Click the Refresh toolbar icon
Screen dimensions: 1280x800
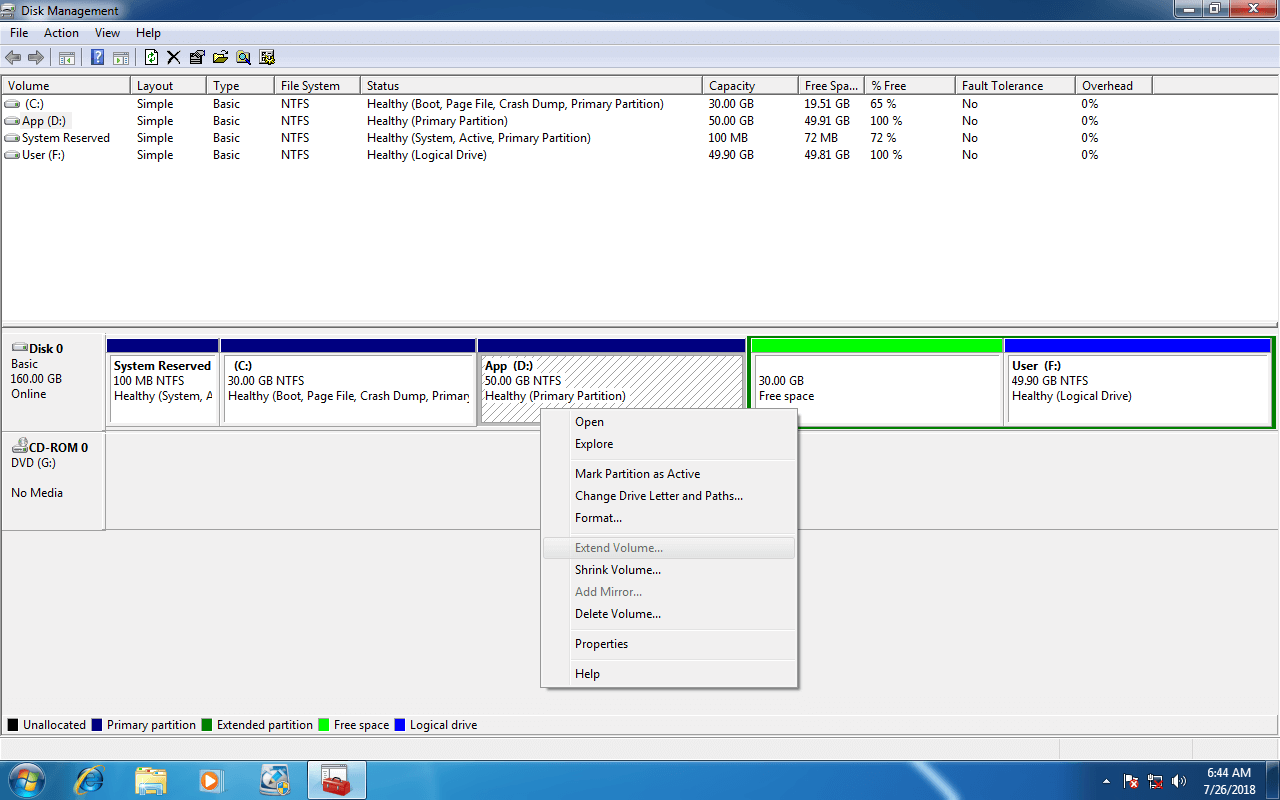[152, 58]
